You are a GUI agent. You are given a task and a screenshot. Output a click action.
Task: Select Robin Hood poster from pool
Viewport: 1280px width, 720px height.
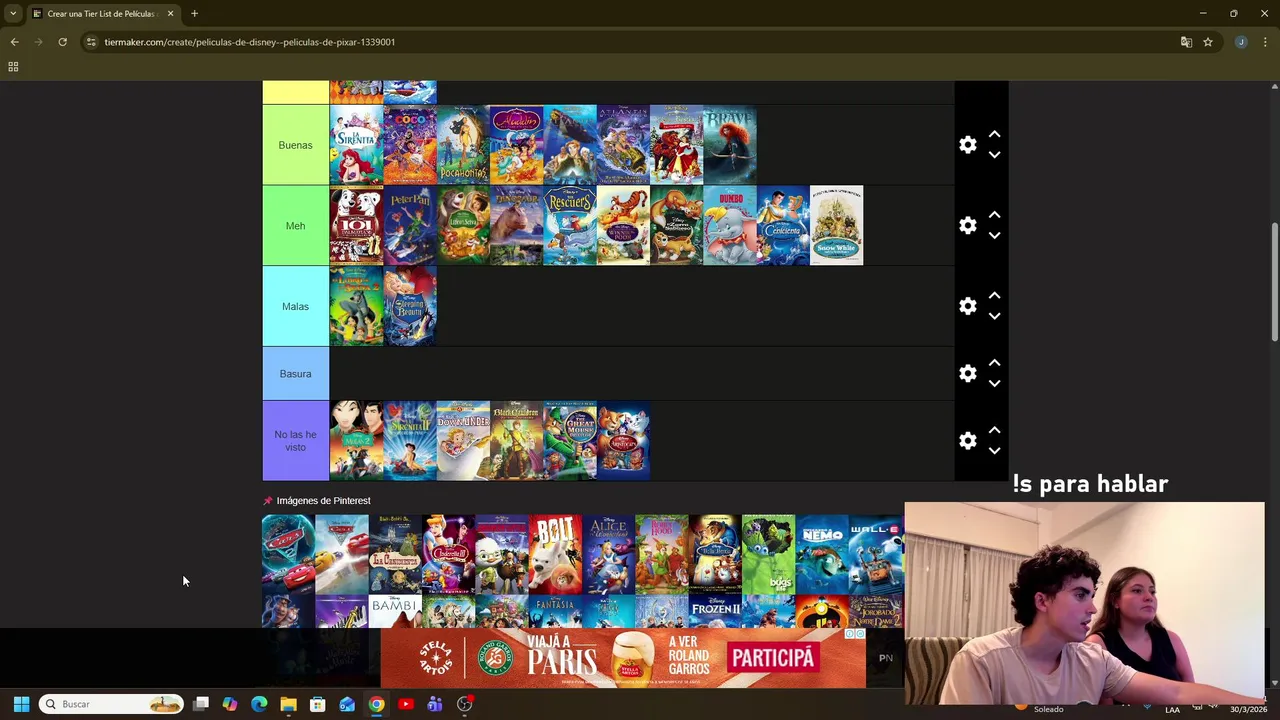[662, 554]
